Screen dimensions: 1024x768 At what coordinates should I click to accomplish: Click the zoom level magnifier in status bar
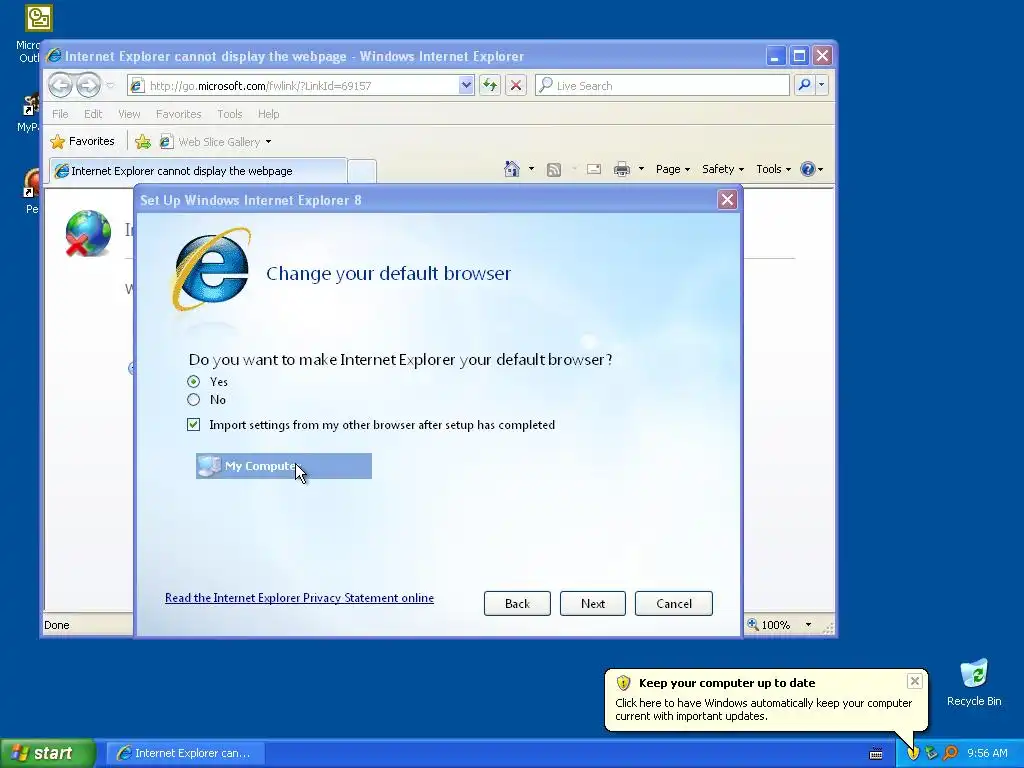[753, 624]
